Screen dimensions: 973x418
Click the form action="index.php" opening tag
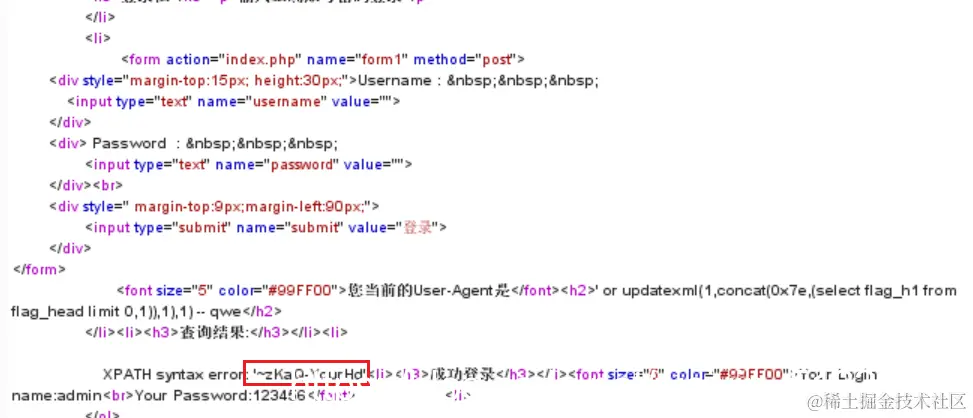click(323, 60)
